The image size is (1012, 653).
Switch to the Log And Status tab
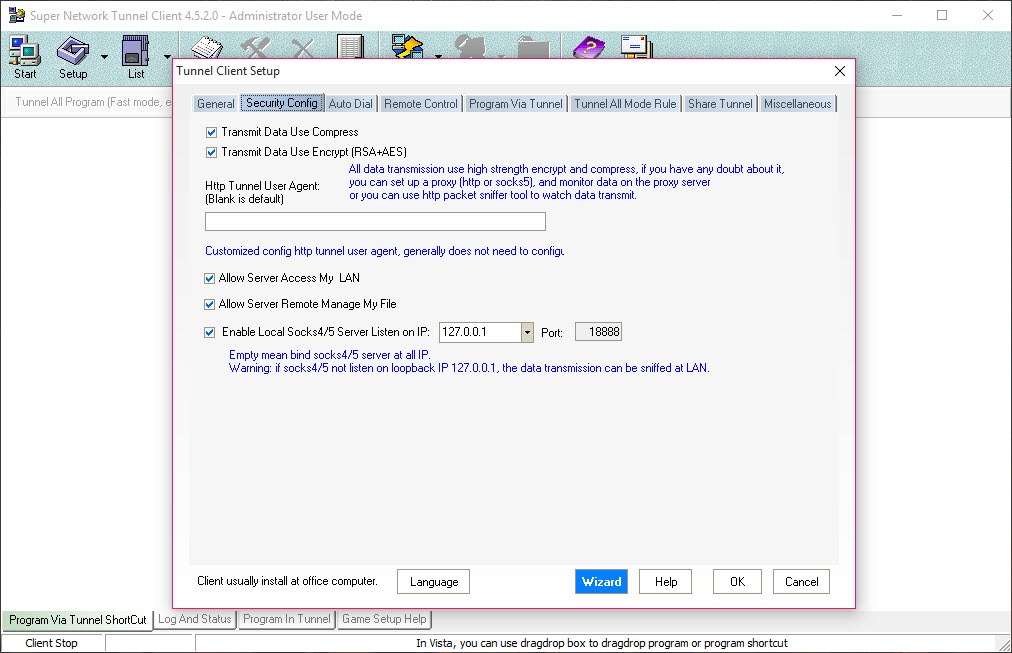coord(195,619)
